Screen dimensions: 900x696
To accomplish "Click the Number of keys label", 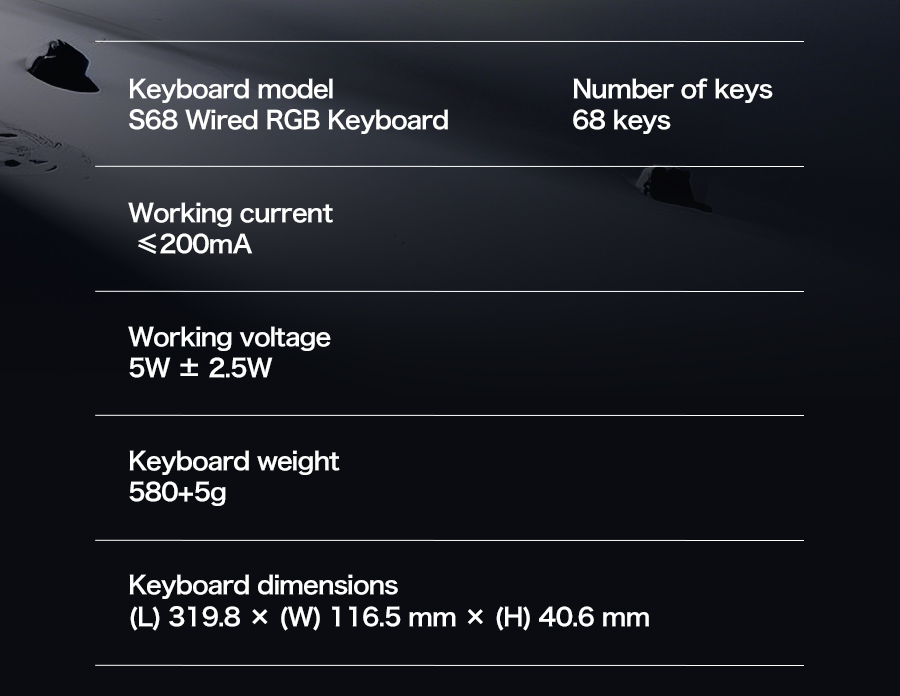I will 672,90.
